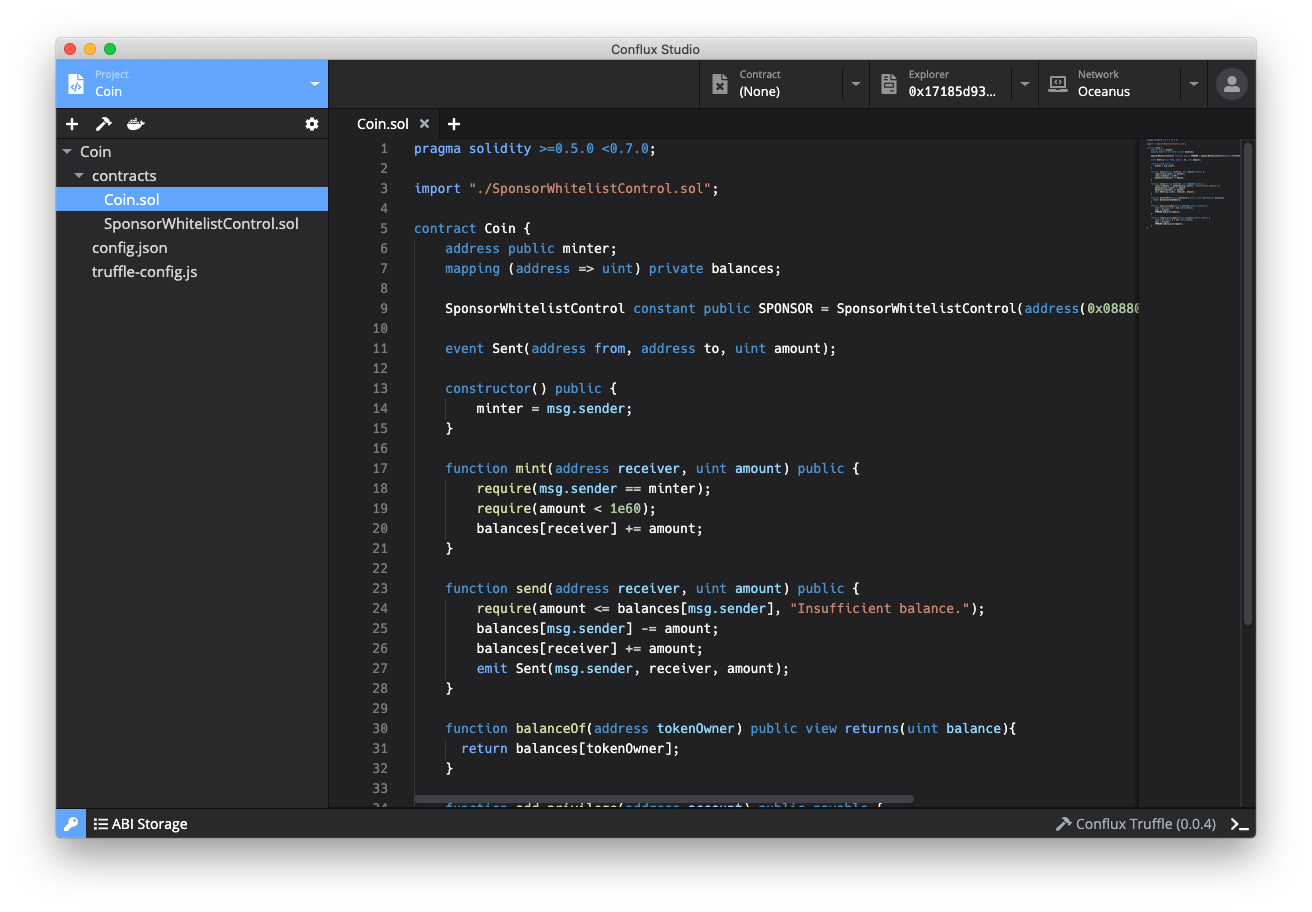
Task: Click the Explorer document icon
Action: click(889, 84)
